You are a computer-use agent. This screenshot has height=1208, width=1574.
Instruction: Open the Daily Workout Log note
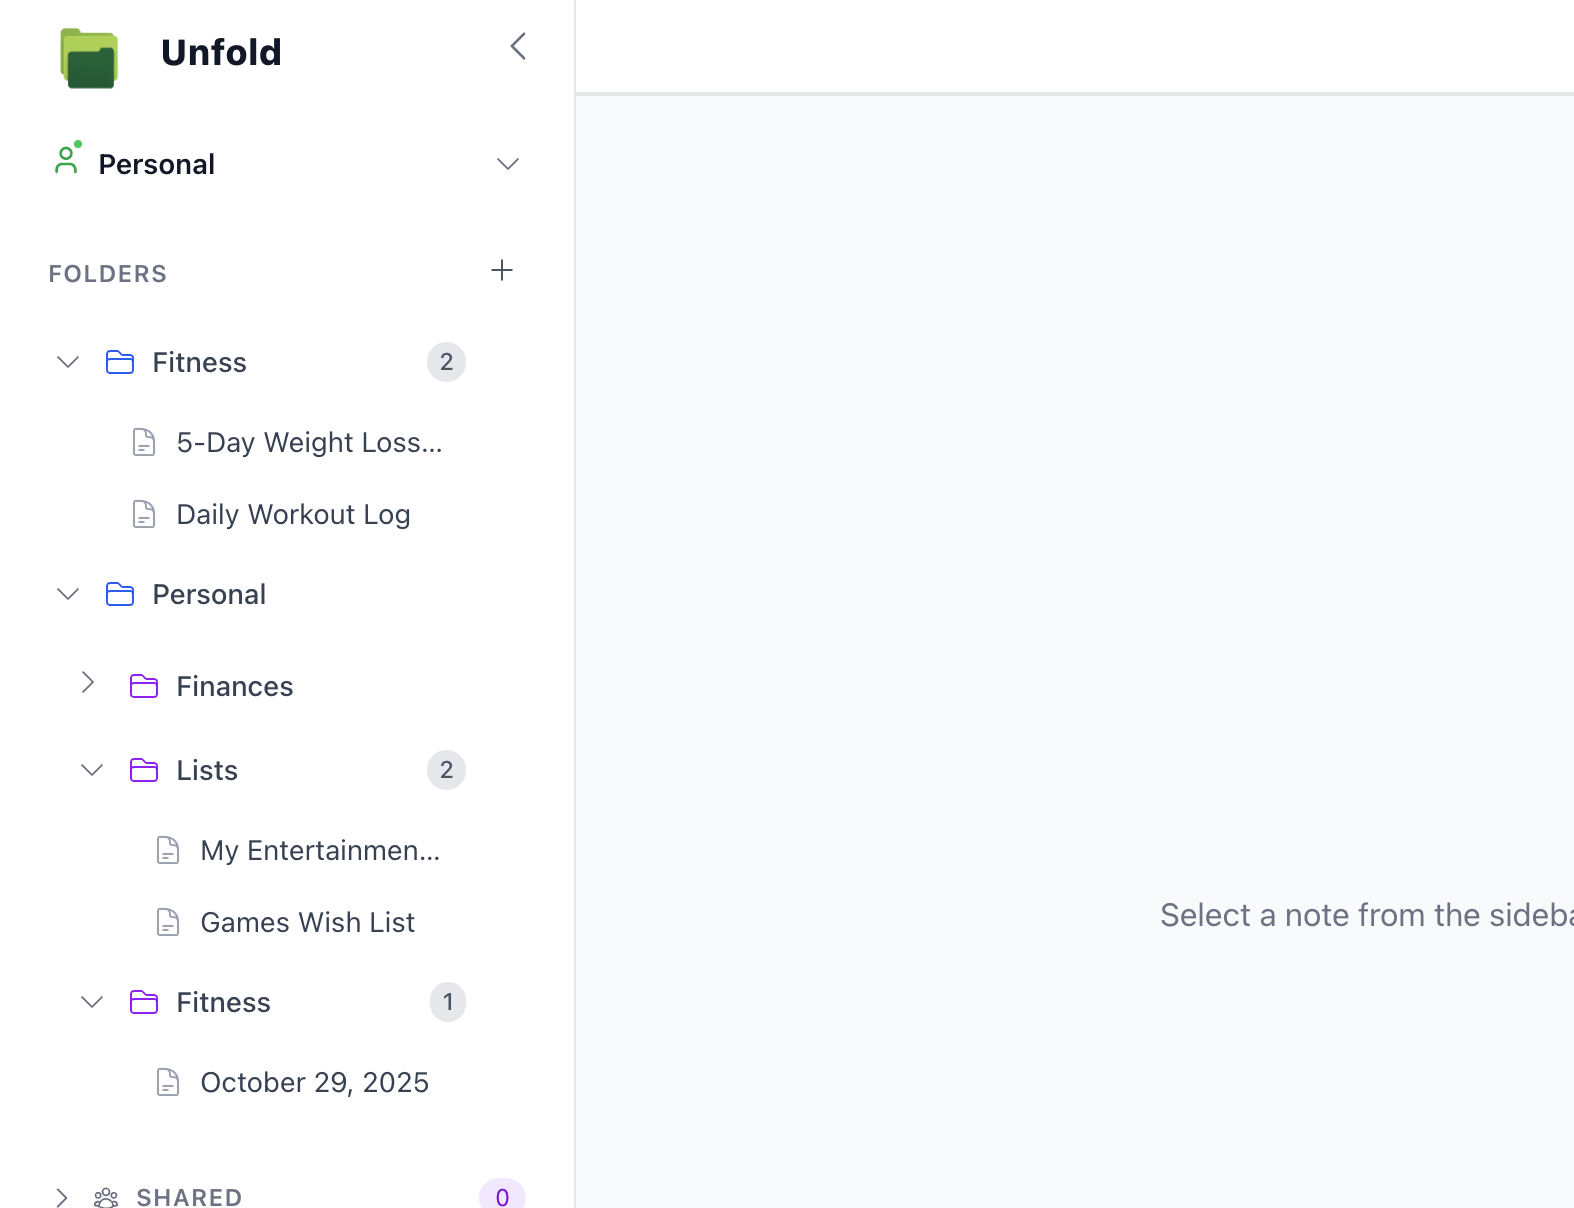(x=293, y=514)
